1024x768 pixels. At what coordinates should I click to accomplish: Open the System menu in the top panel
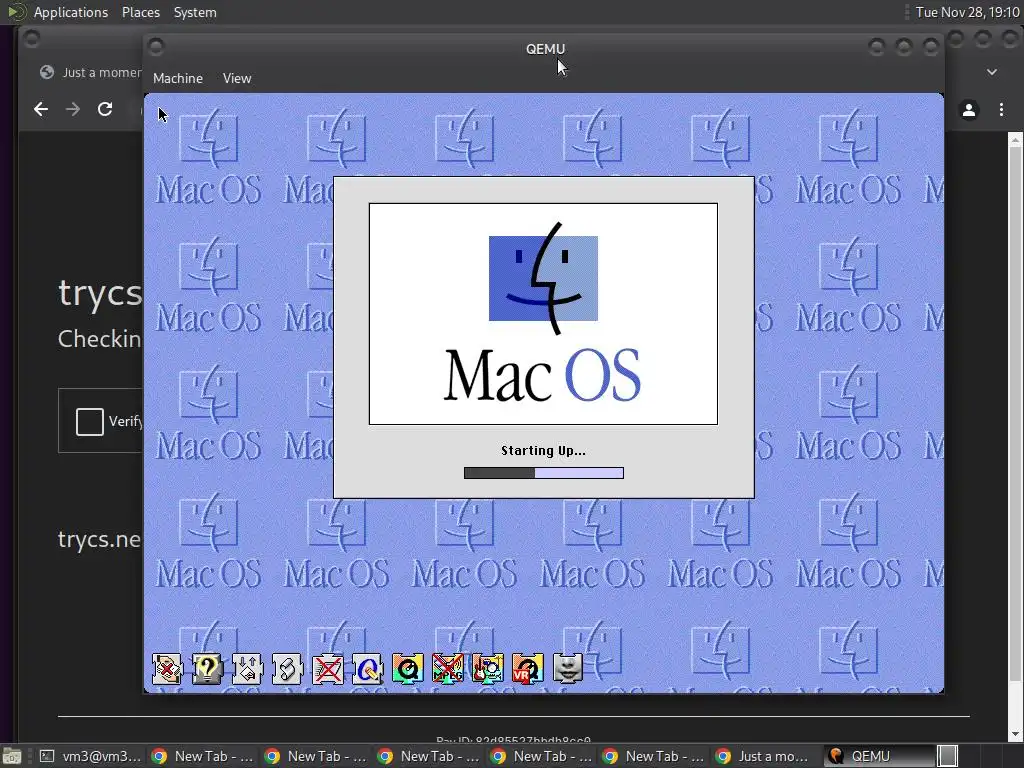[195, 12]
